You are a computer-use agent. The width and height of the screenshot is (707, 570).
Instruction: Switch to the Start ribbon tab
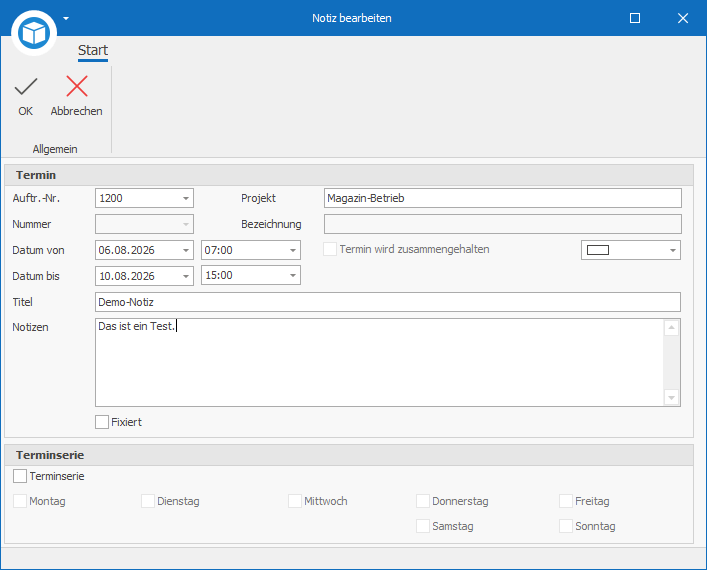coord(93,50)
